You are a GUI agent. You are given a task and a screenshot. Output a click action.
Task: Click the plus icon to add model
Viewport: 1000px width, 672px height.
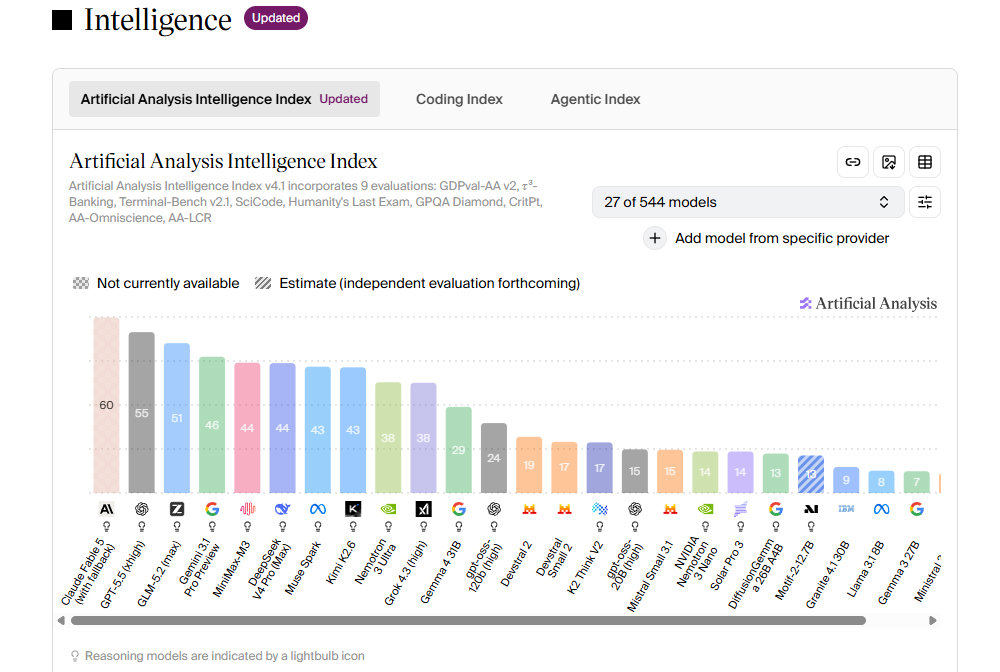654,238
